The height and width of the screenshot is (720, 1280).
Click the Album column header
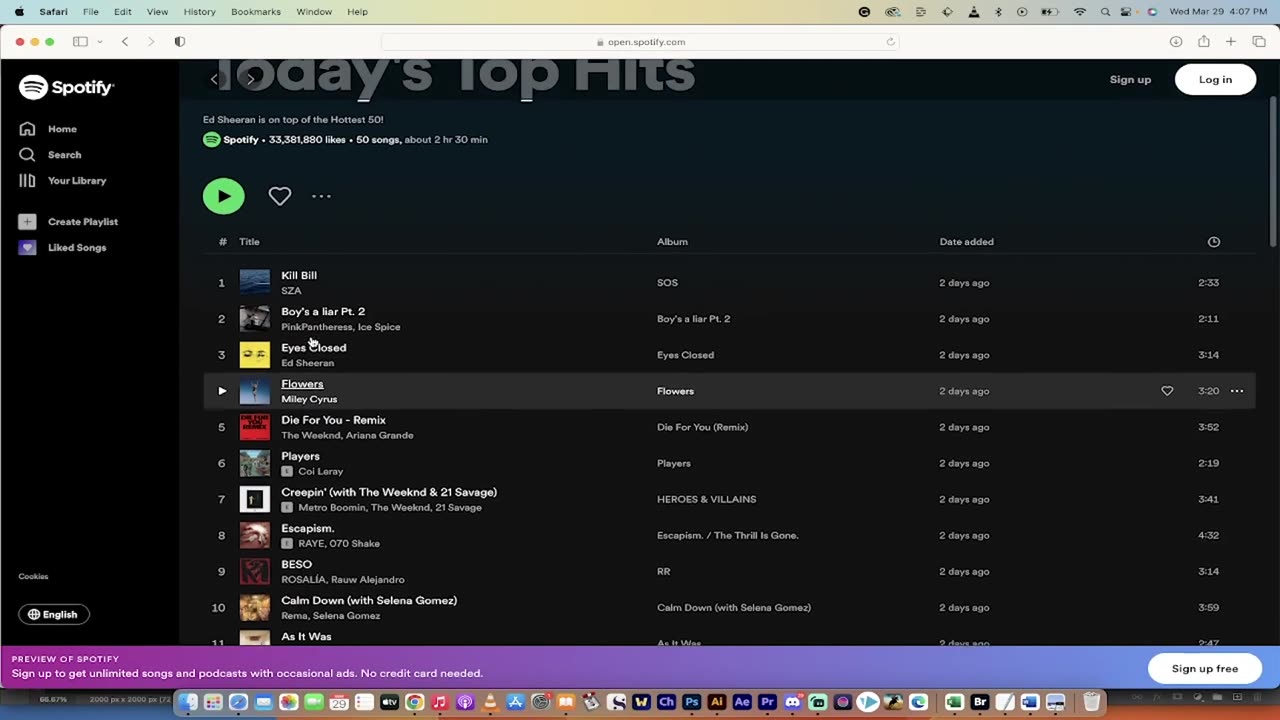(x=672, y=242)
